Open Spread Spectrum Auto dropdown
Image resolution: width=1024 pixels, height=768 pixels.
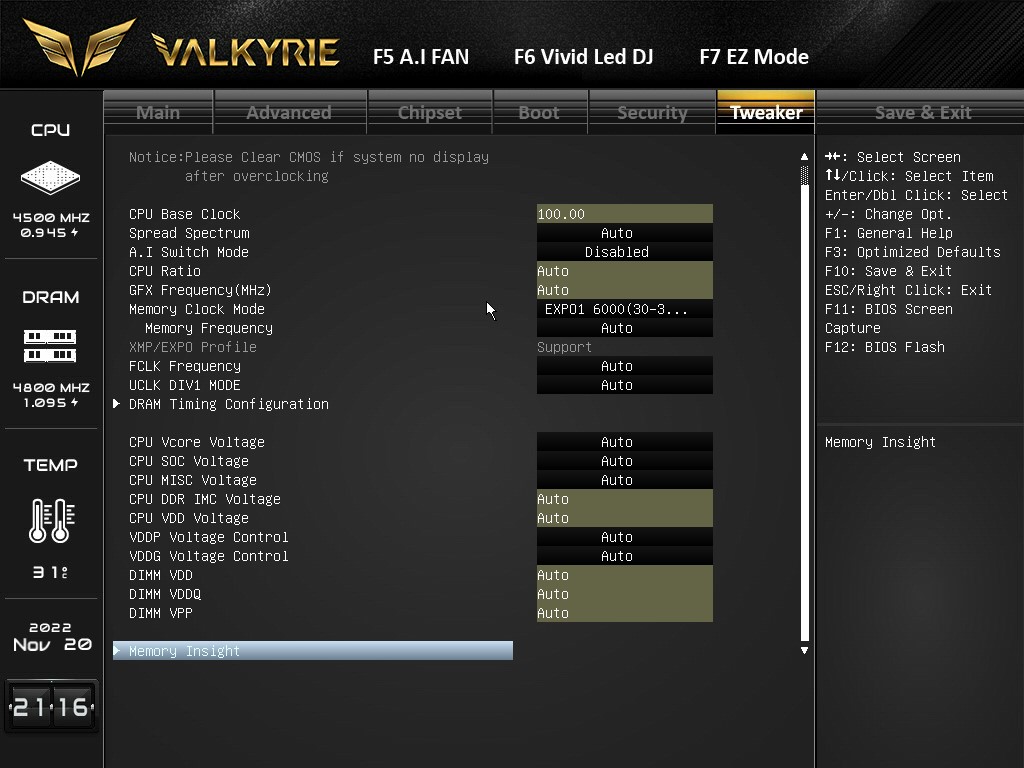pos(625,233)
